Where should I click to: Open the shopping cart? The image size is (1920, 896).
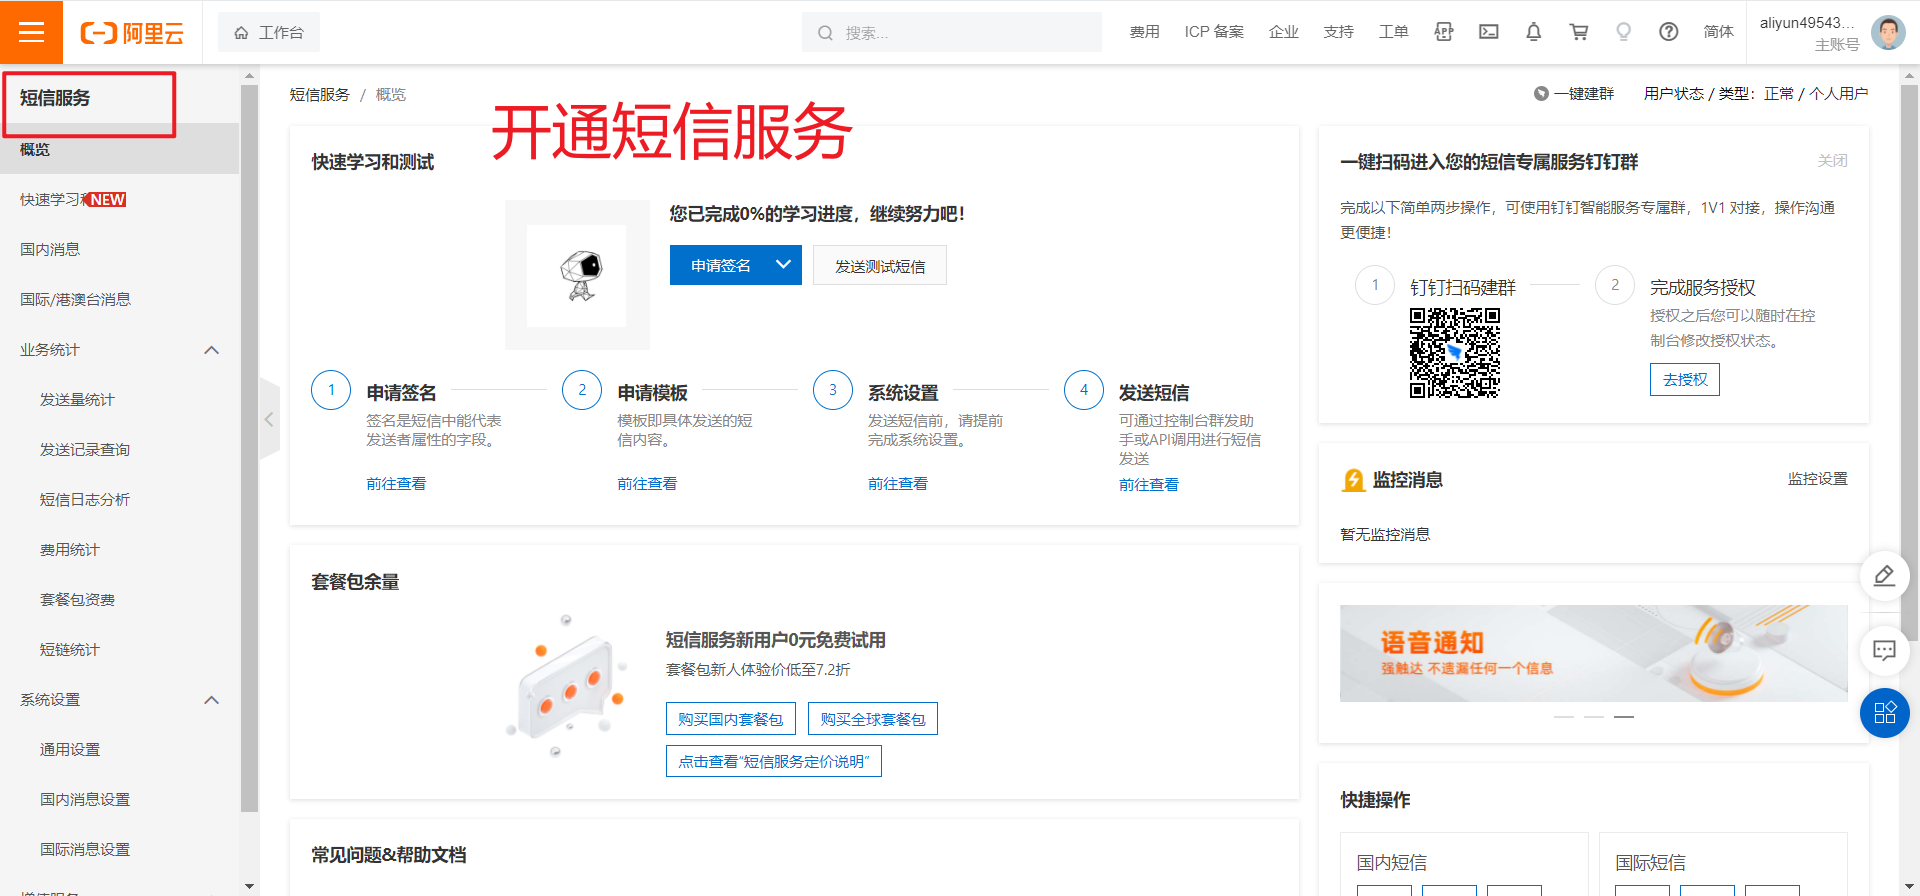(x=1579, y=32)
